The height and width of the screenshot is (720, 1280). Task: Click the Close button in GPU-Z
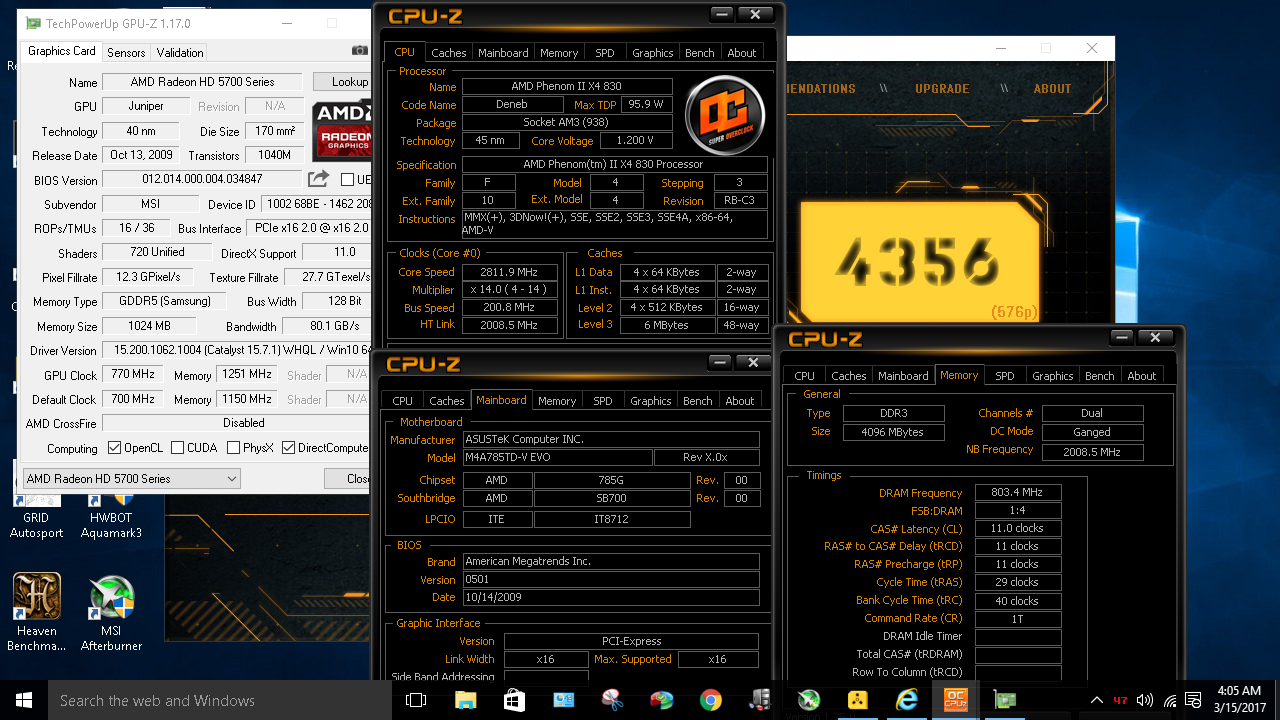click(x=350, y=479)
